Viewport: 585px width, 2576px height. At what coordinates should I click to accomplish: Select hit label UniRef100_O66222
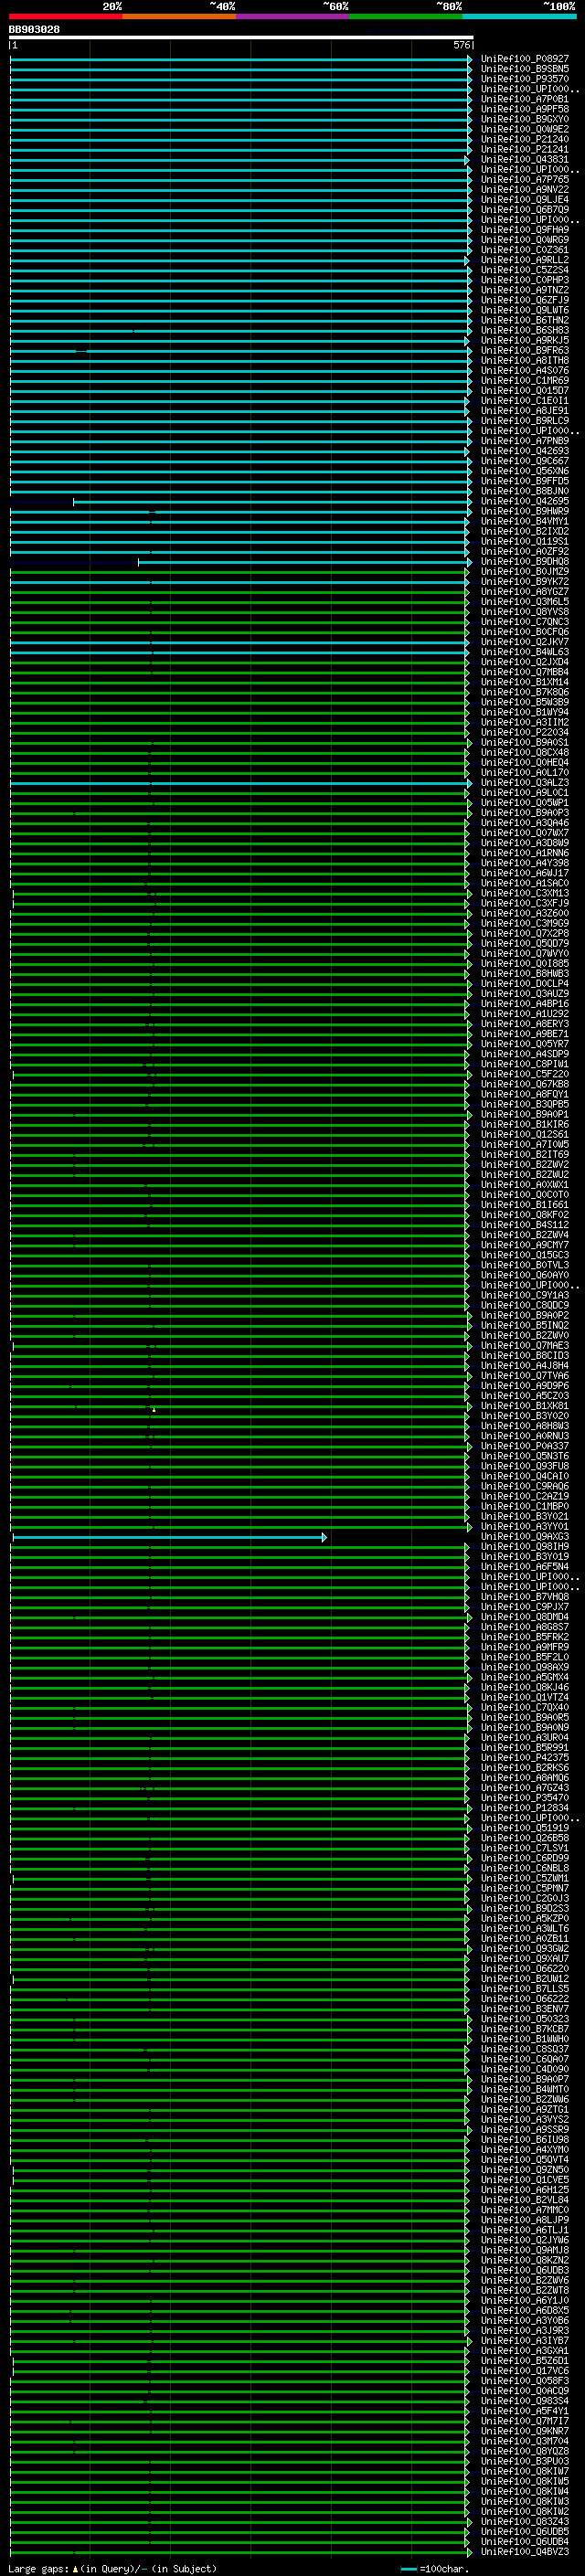(524, 1999)
